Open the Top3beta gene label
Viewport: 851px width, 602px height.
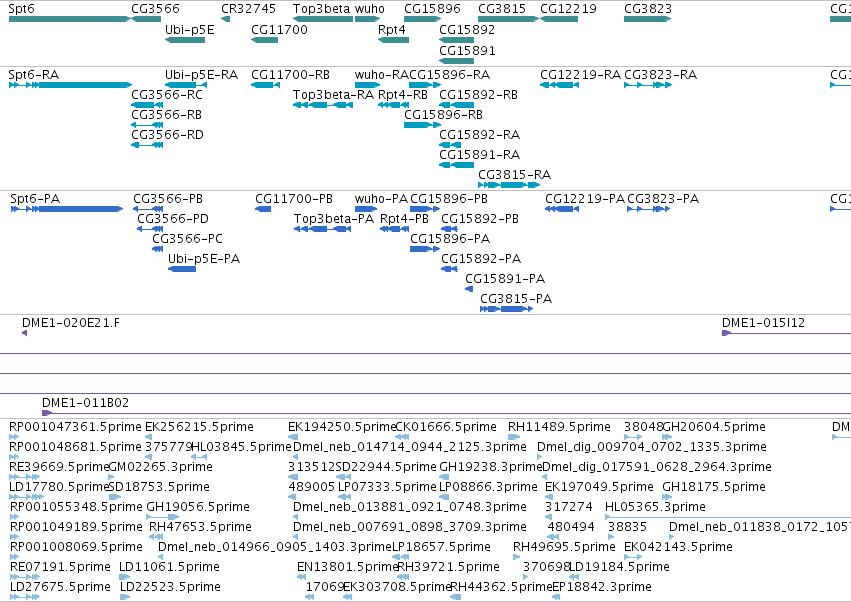(x=321, y=9)
